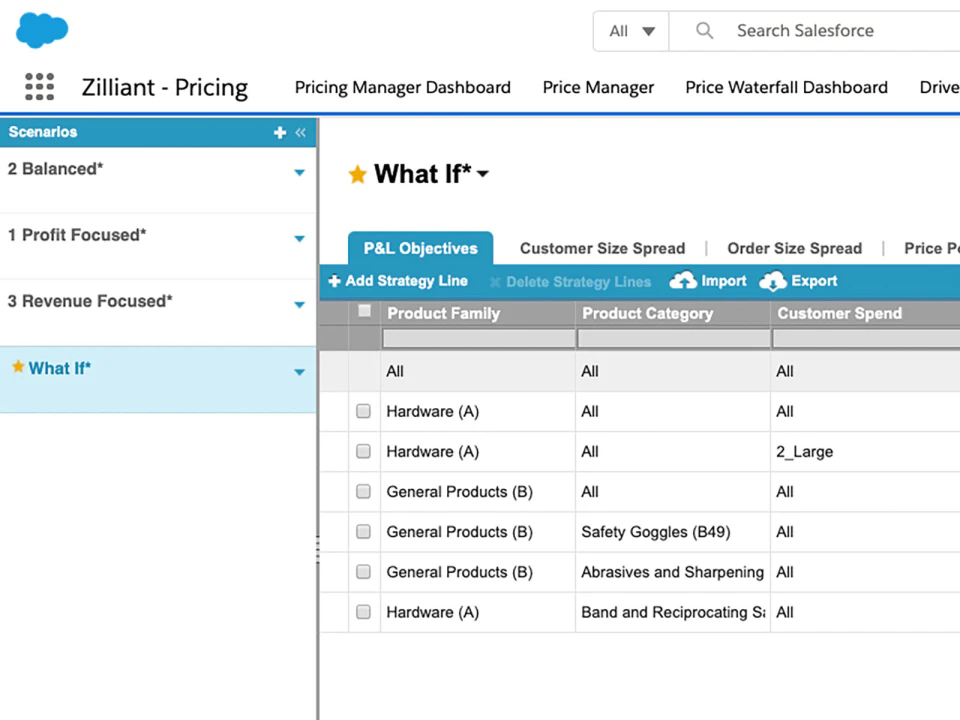Switch to the Customer Size Spread tab
The height and width of the screenshot is (720, 960).
tap(602, 248)
